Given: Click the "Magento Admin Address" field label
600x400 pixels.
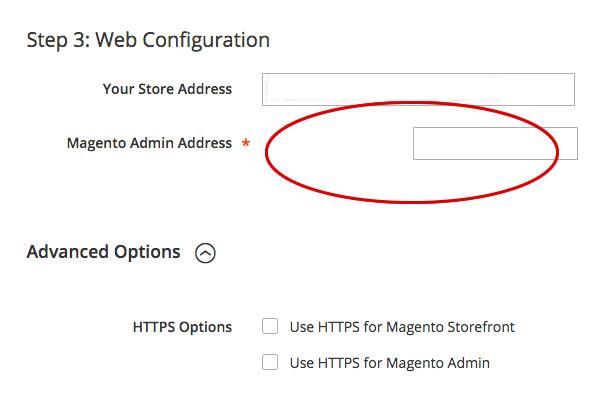Looking at the screenshot, I should (x=149, y=143).
